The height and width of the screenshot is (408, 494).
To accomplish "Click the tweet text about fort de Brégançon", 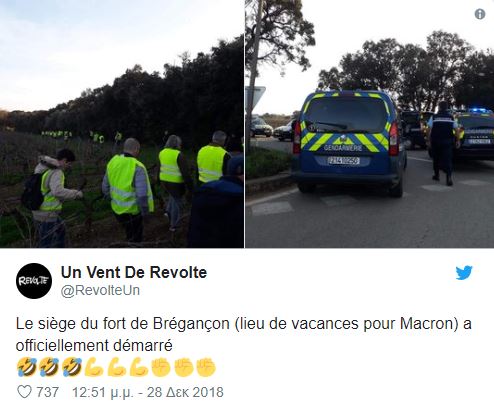I will tap(244, 334).
